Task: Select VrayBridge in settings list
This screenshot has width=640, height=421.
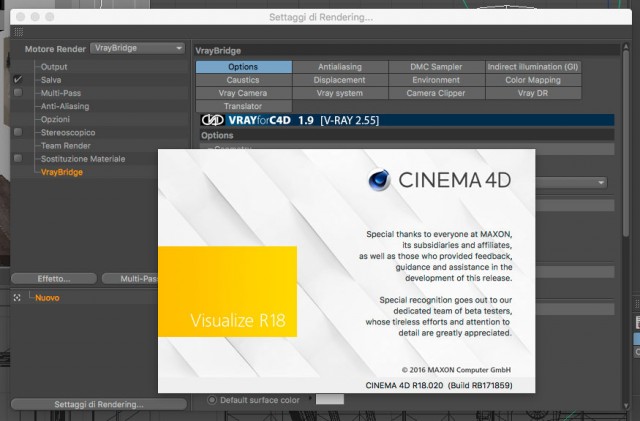Action: click(62, 172)
